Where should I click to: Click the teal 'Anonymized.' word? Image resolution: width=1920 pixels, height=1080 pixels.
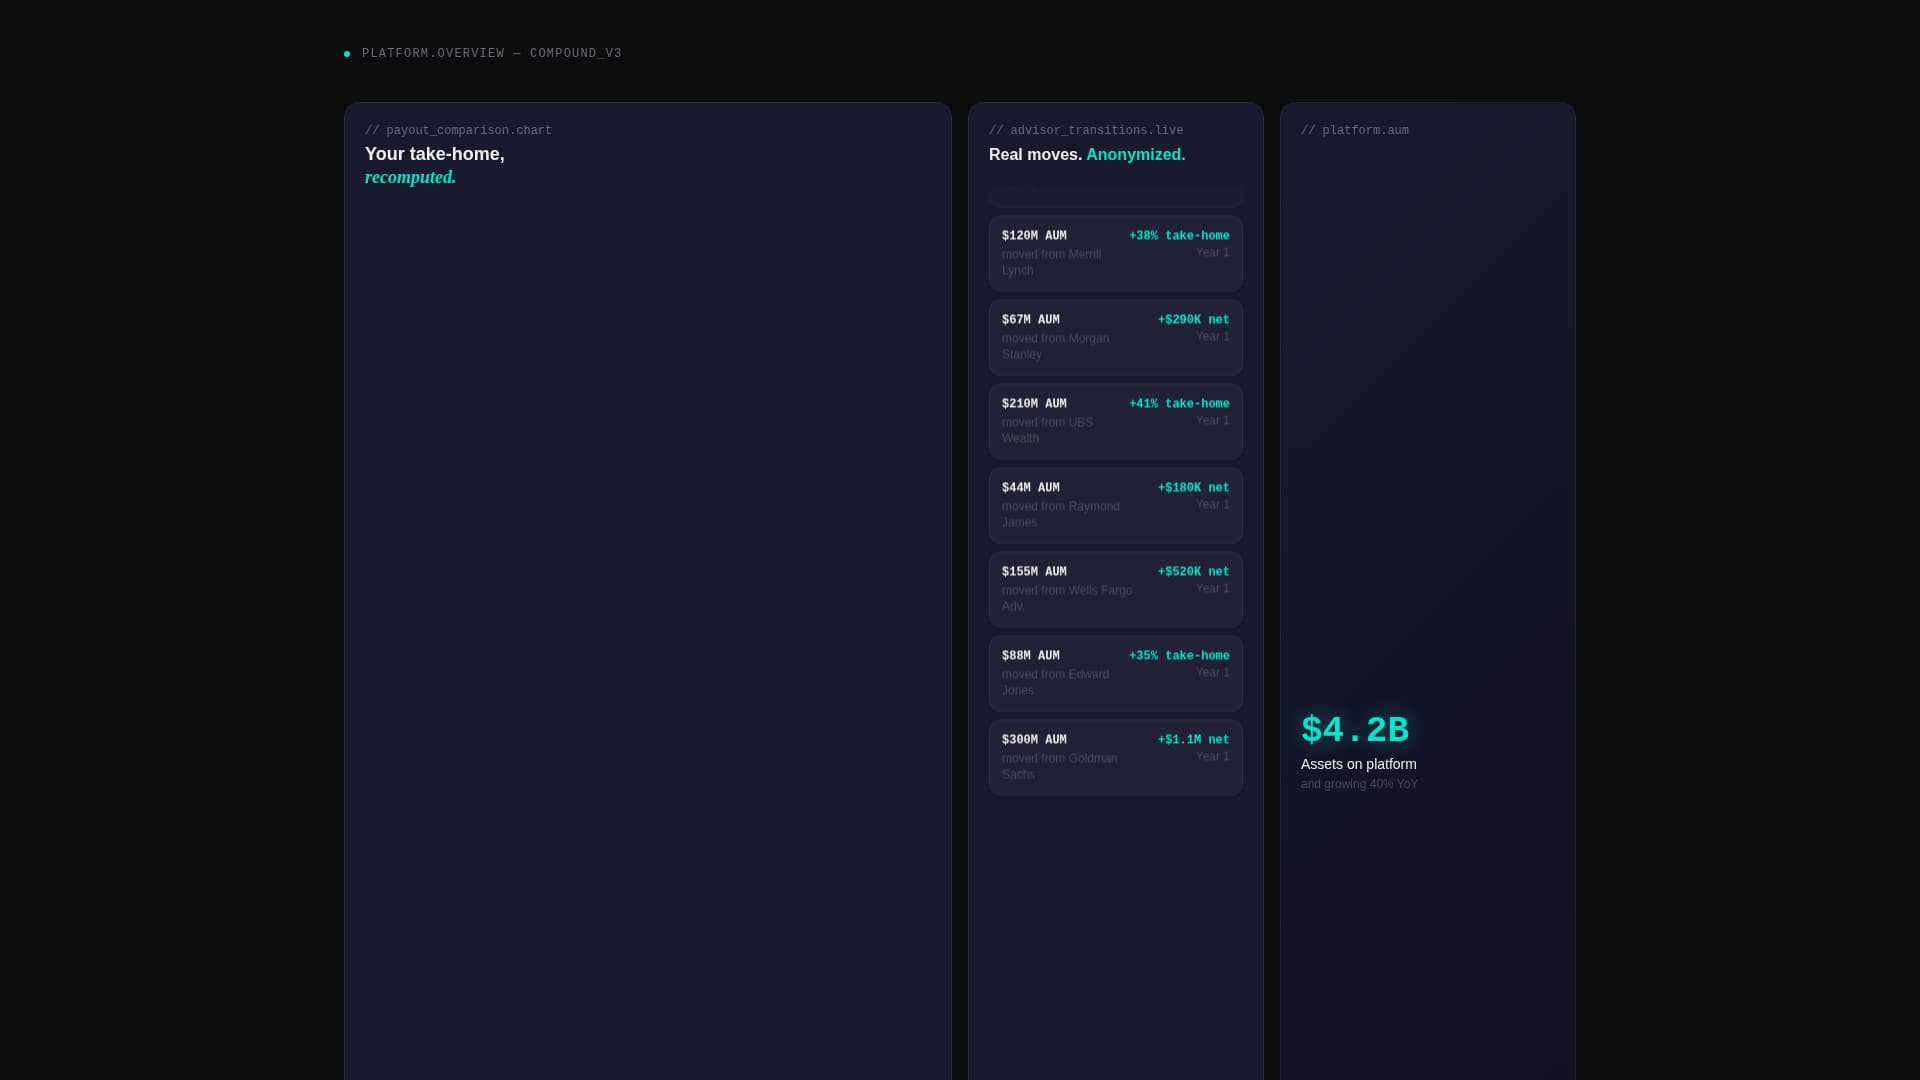click(1136, 155)
